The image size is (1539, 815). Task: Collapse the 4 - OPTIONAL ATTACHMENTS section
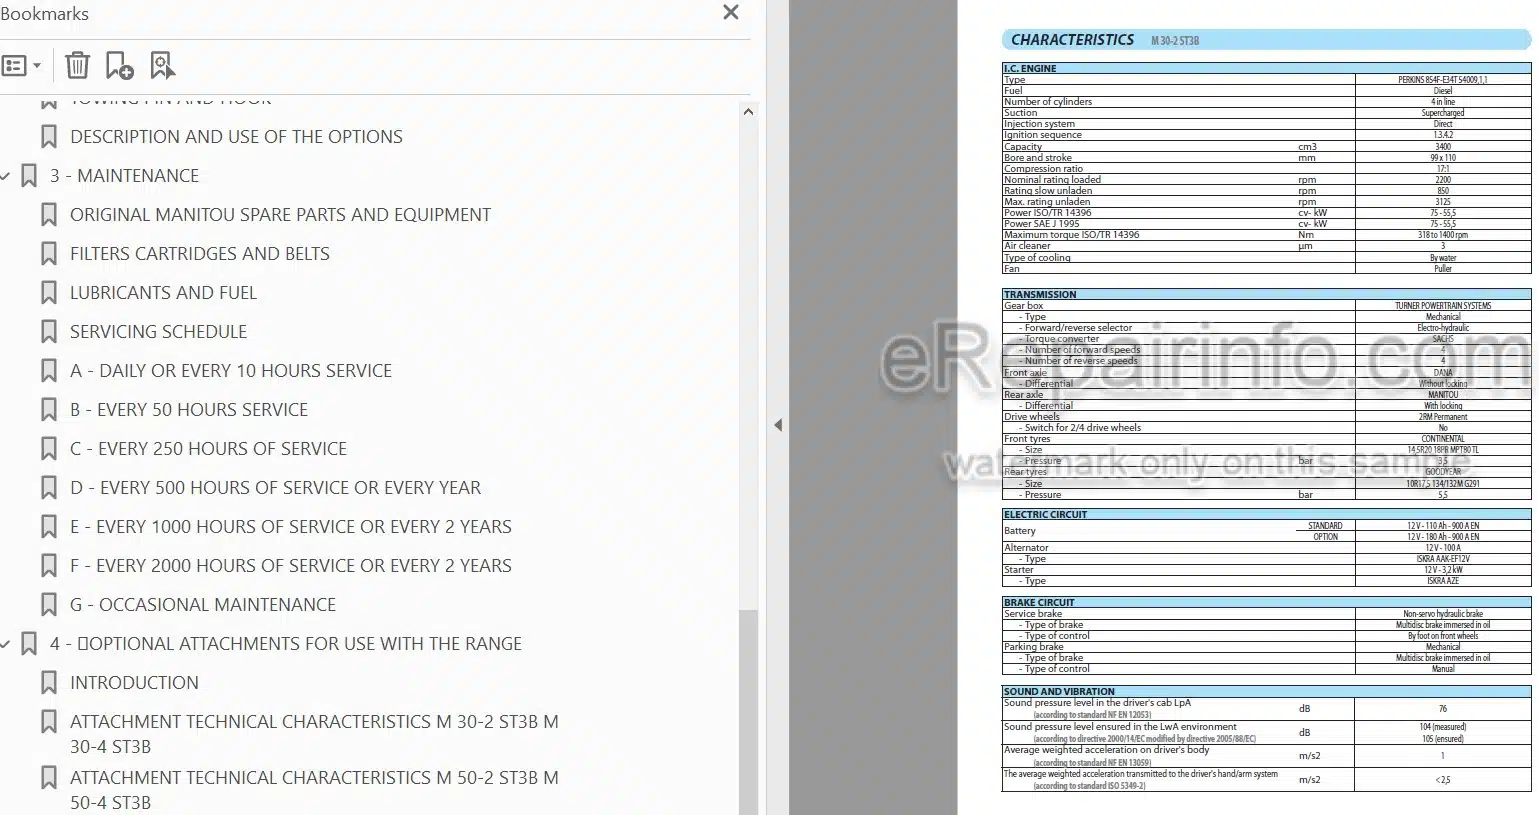(6, 644)
